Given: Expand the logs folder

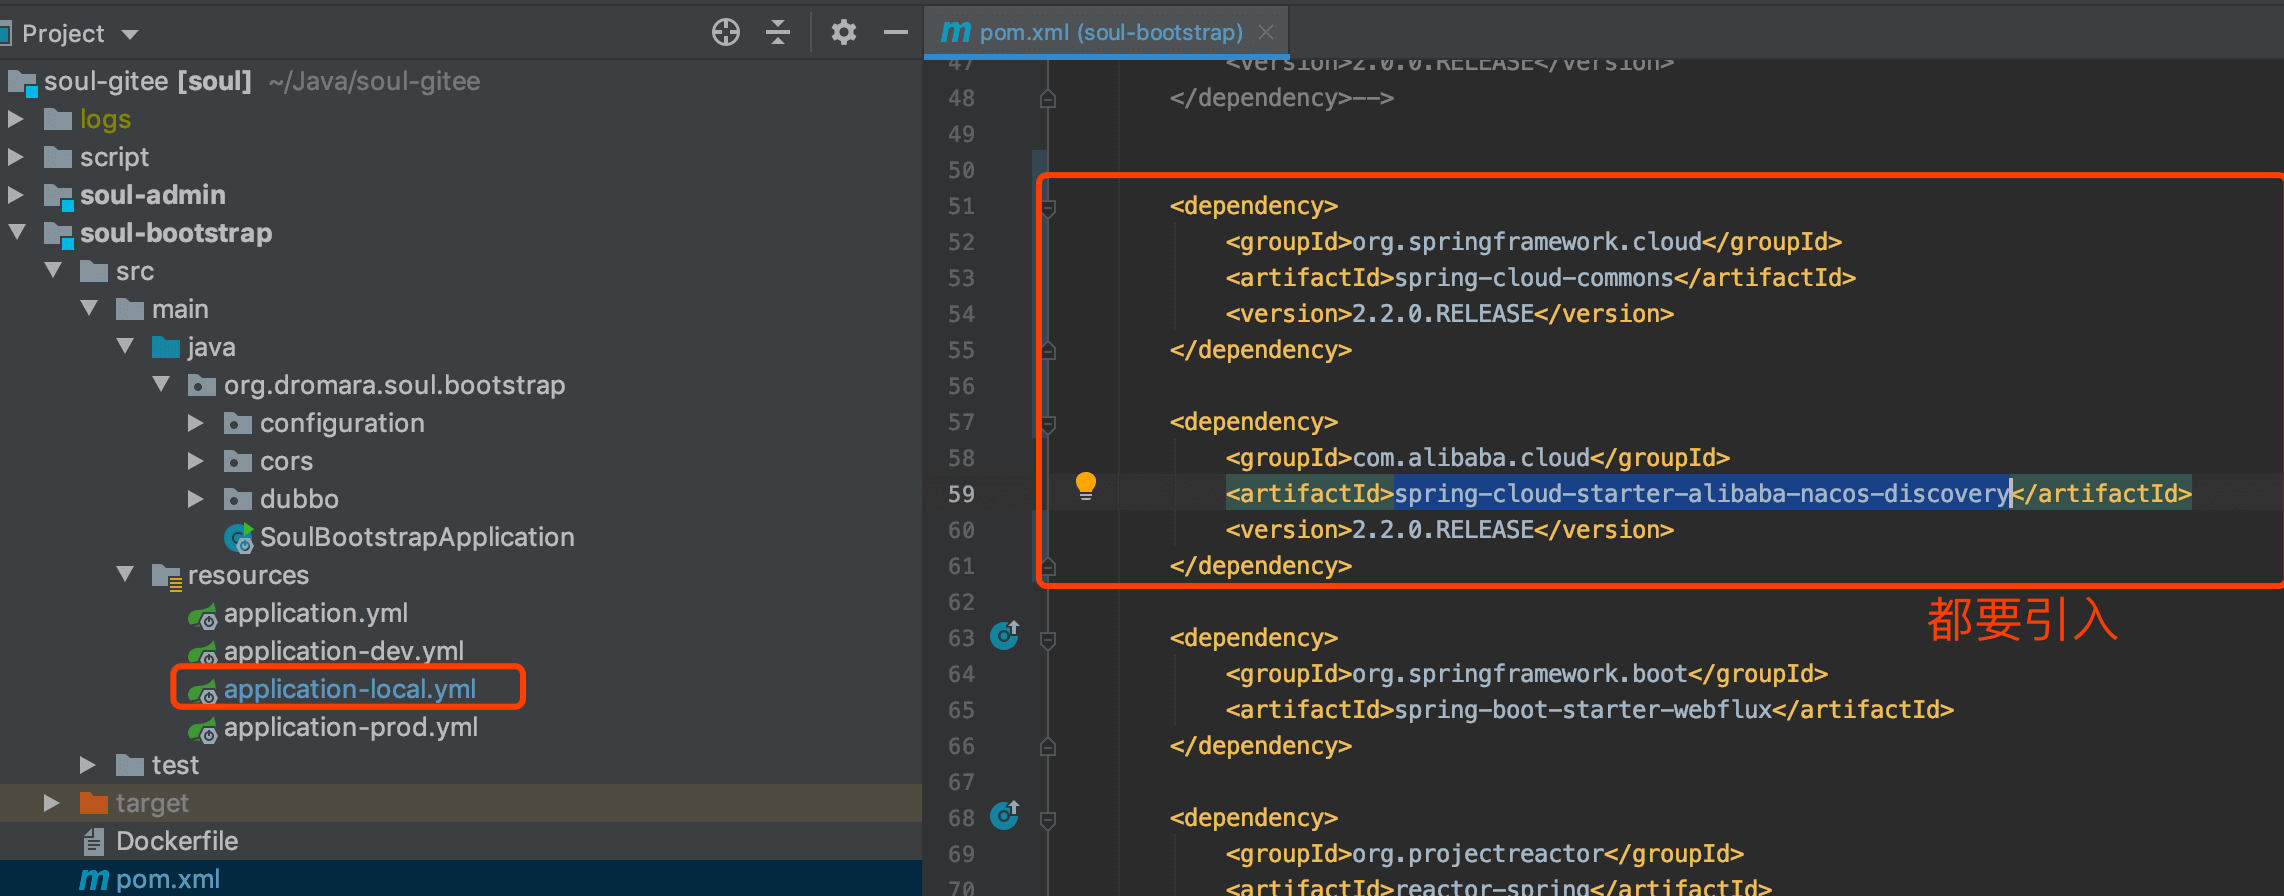Looking at the screenshot, I should pyautogui.click(x=16, y=119).
